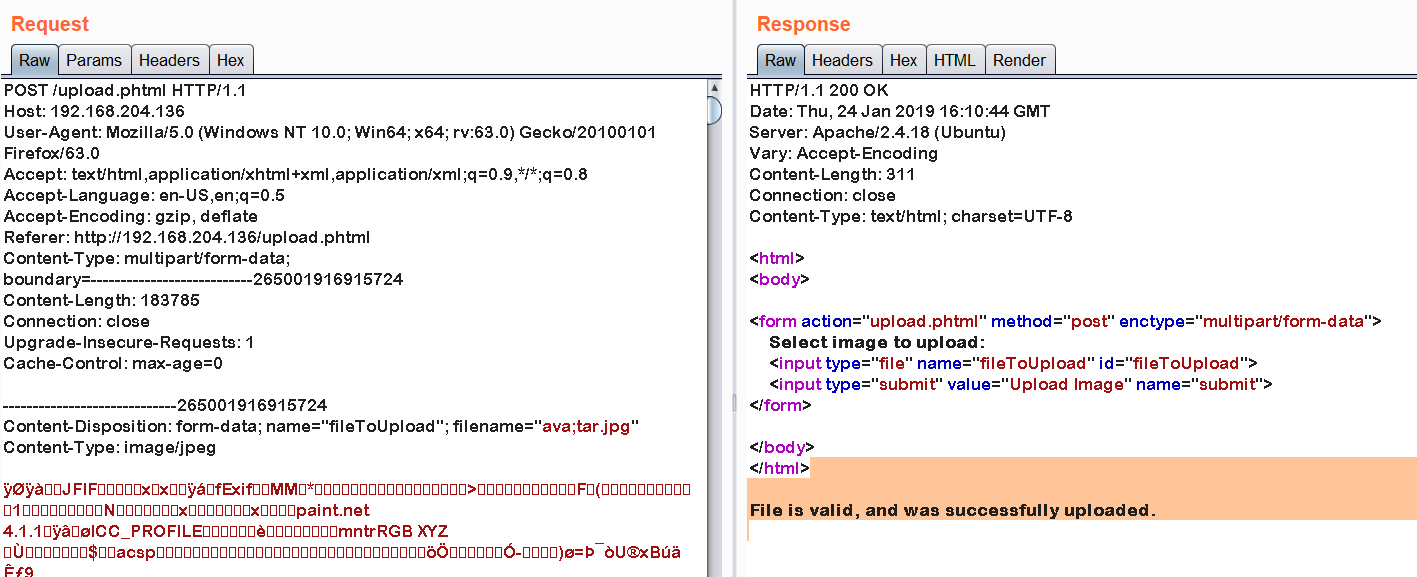Click the 'HTTP/1.1 200 OK' status line

(819, 90)
